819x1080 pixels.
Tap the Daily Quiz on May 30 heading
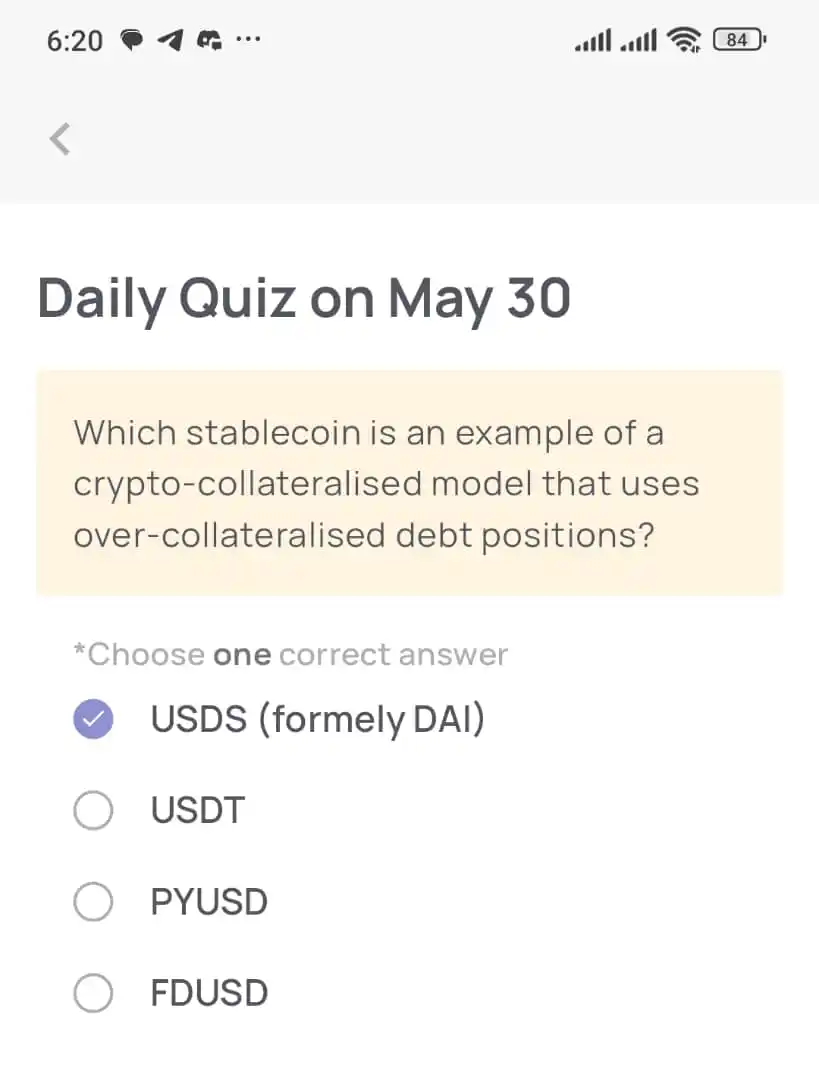pyautogui.click(x=304, y=300)
